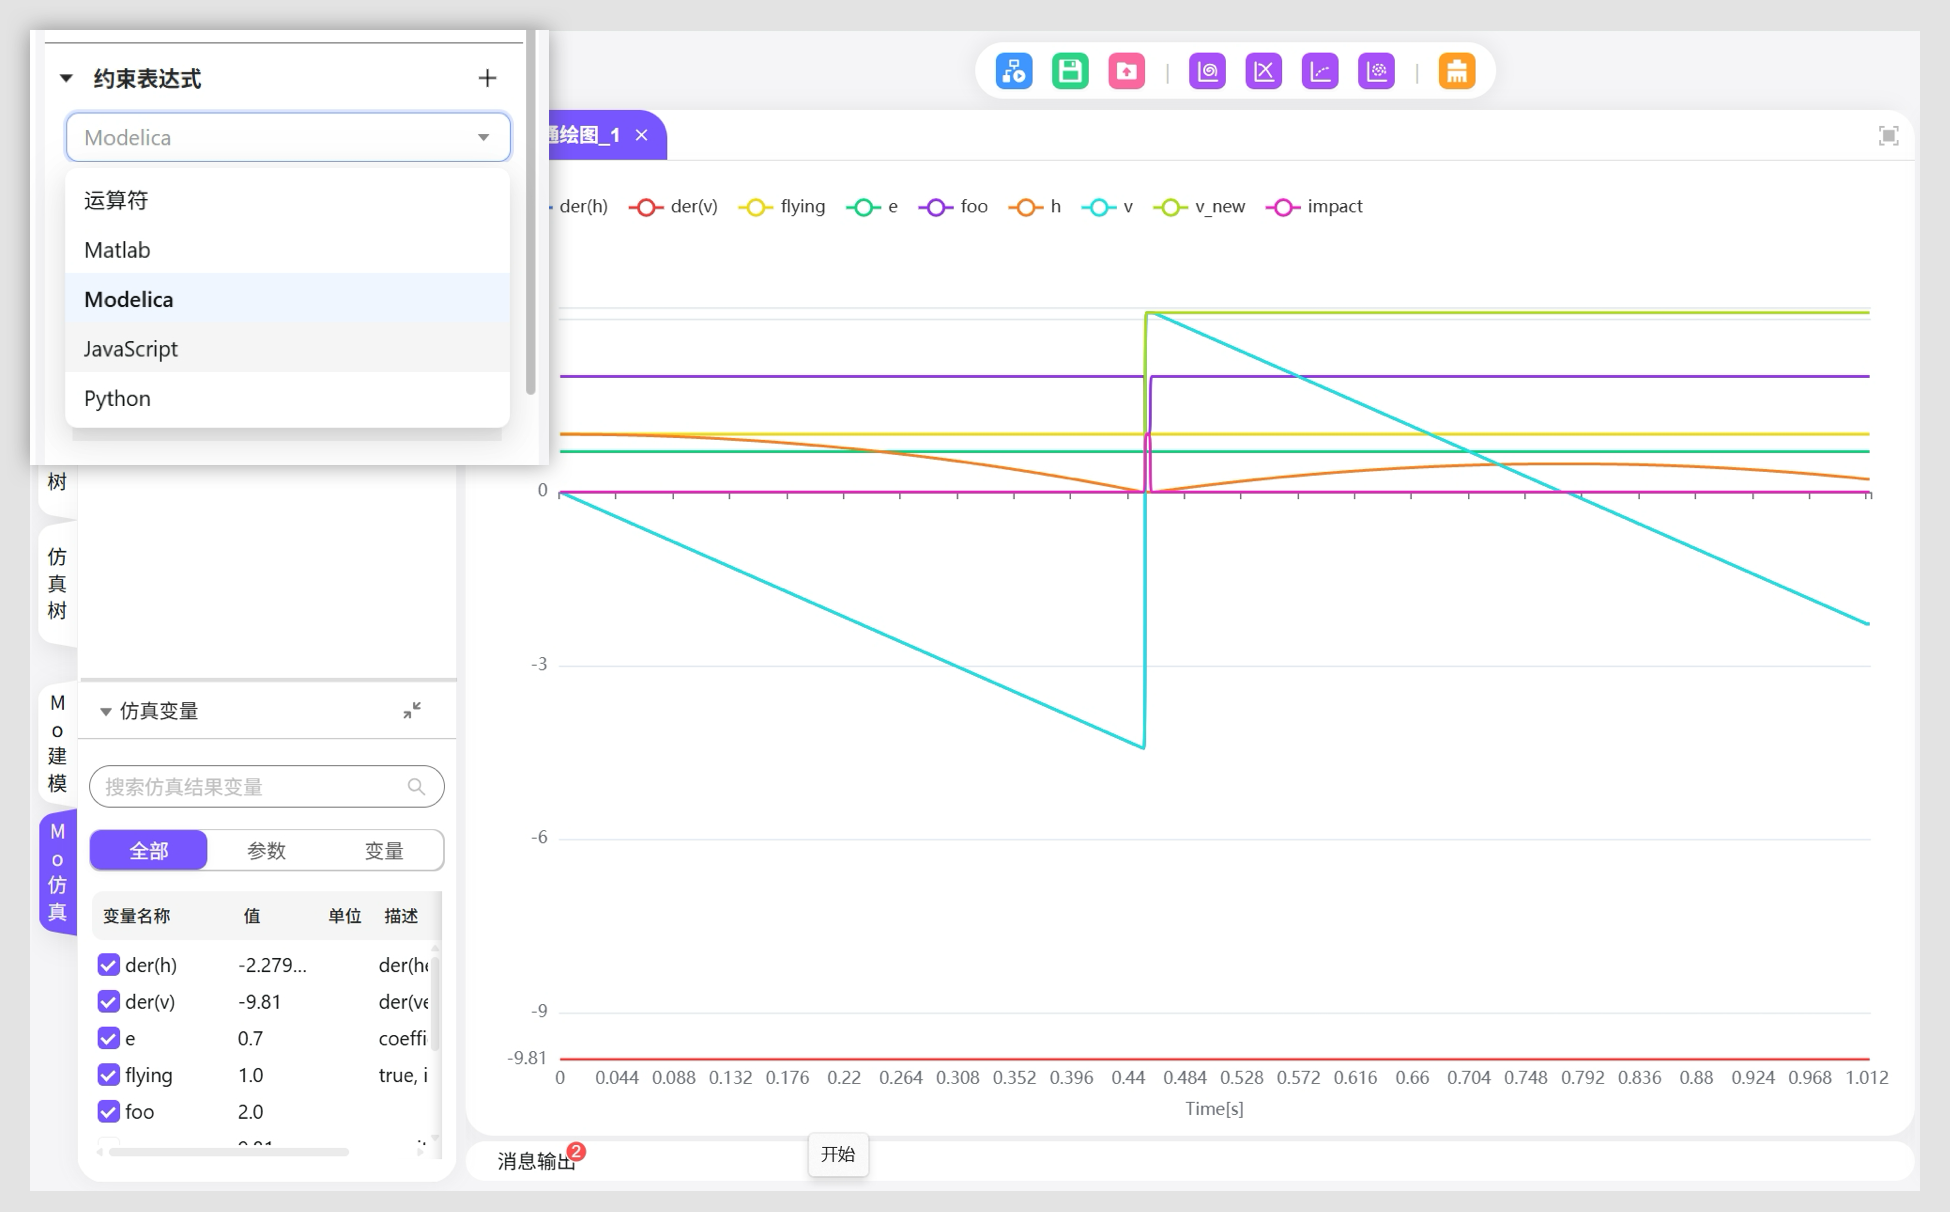
Task: Uncheck the foo variable checkbox
Action: pos(108,1111)
